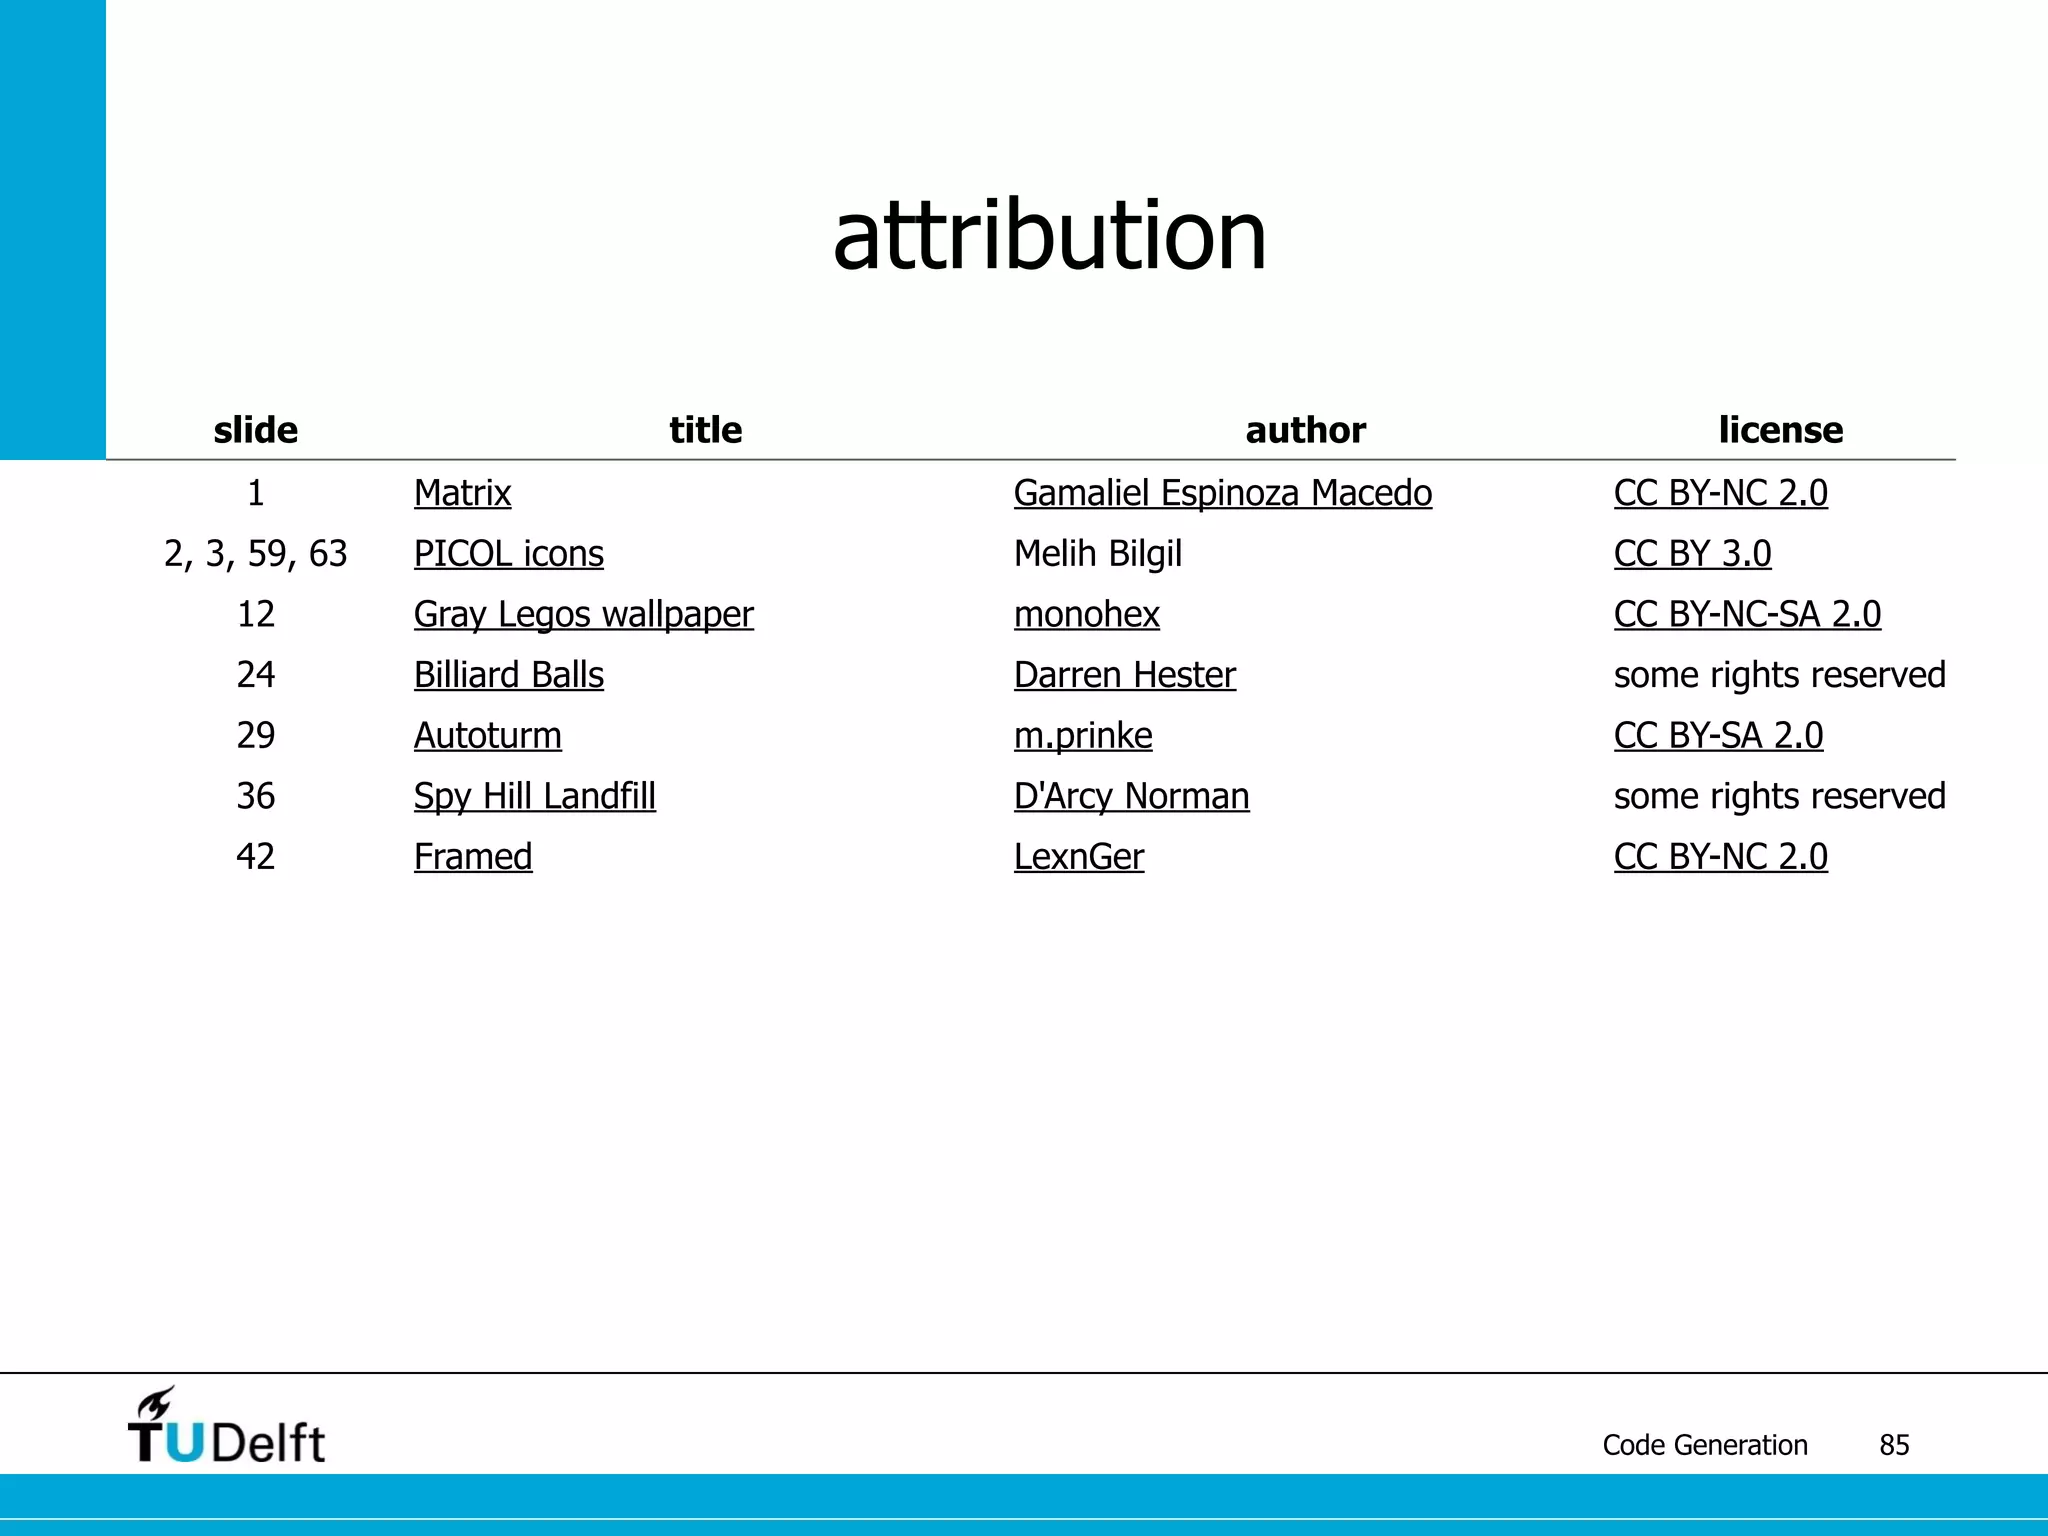This screenshot has height=1536, width=2048.
Task: Select some rights reserved for Spy Hill Landfill
Action: [x=1780, y=797]
